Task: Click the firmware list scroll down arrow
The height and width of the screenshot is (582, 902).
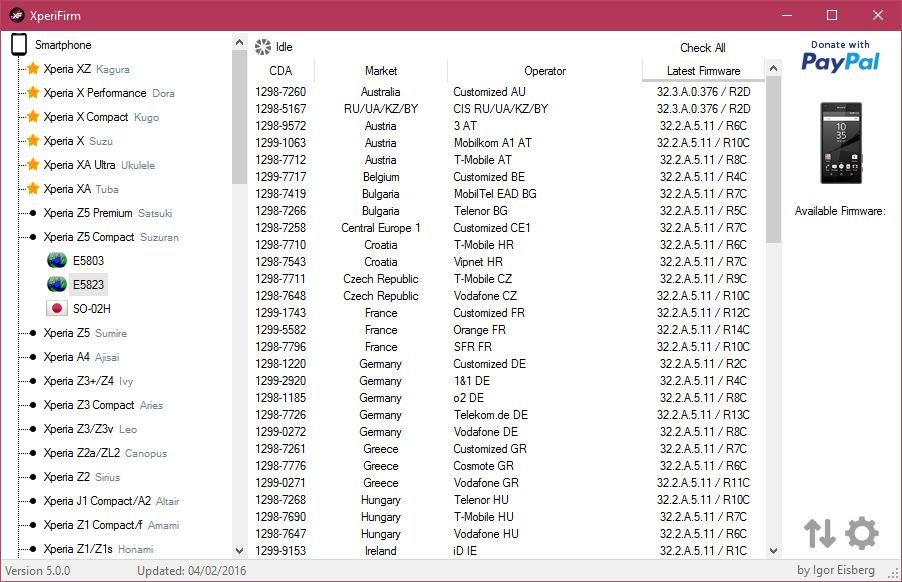Action: 774,550
